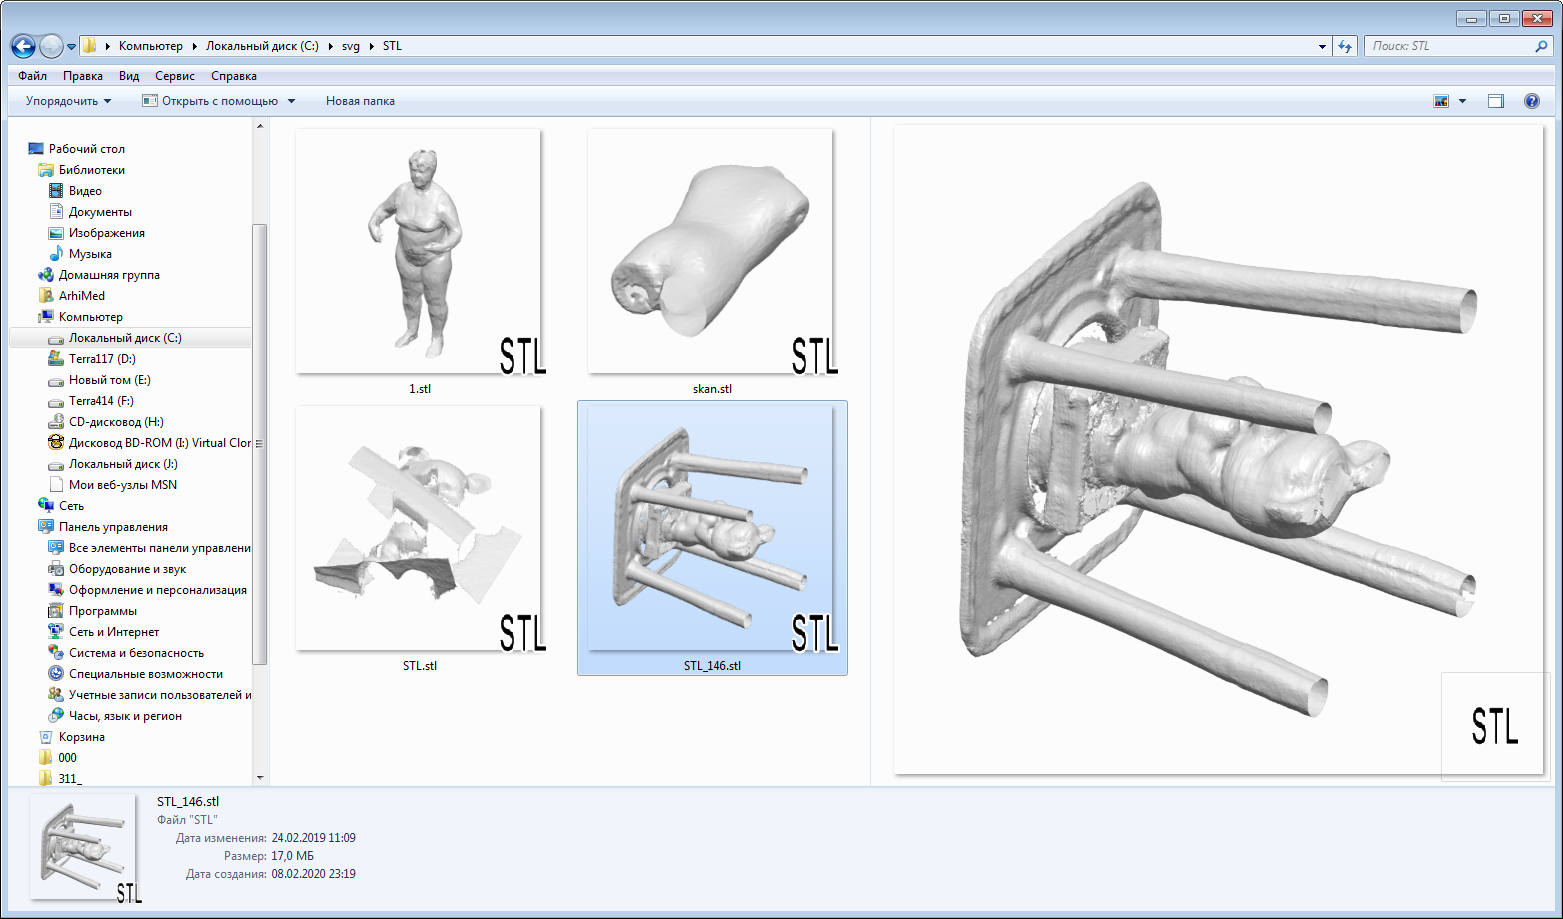Click the 'Сеть' network icon
The width and height of the screenshot is (1563, 919).
pos(46,506)
